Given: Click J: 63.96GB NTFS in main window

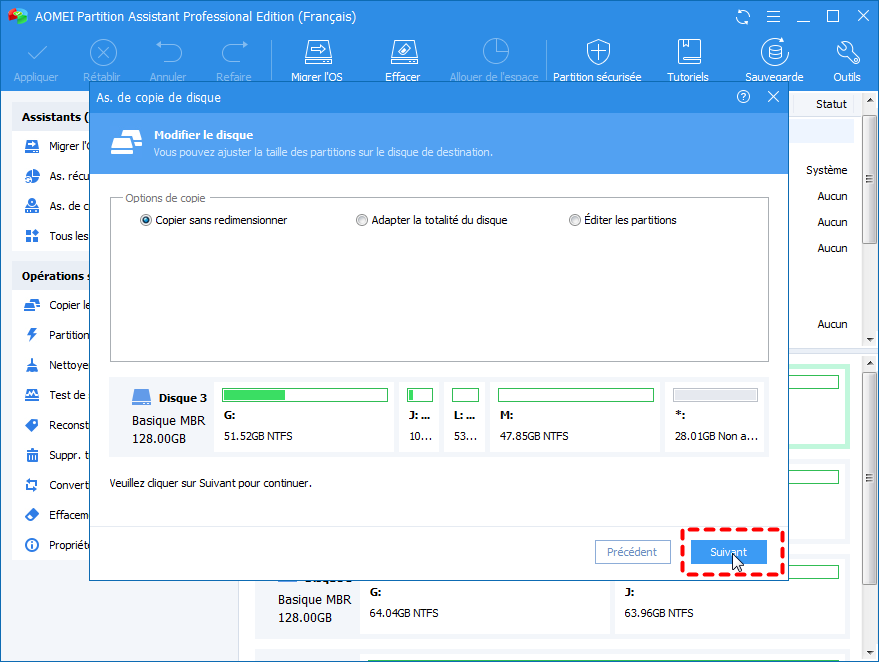Looking at the screenshot, I should pos(659,613).
